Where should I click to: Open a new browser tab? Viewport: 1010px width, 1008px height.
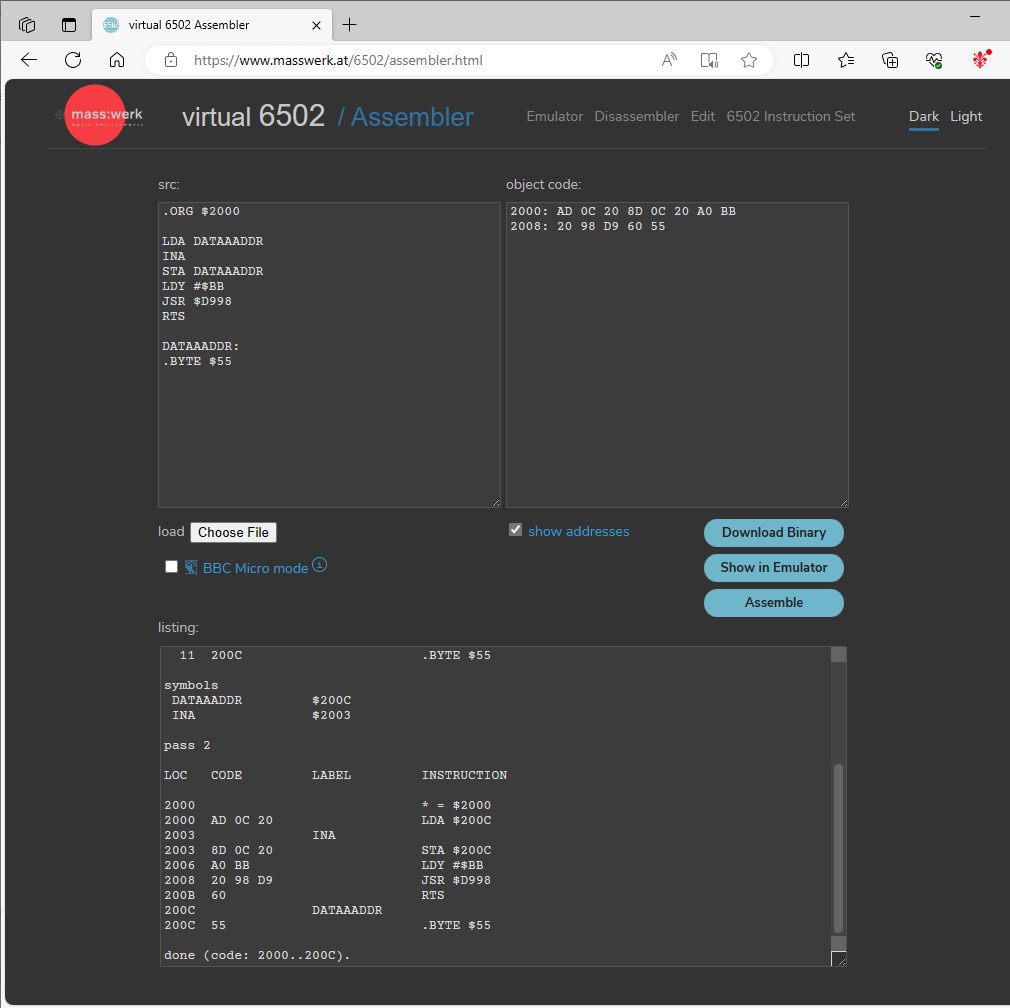click(x=349, y=25)
